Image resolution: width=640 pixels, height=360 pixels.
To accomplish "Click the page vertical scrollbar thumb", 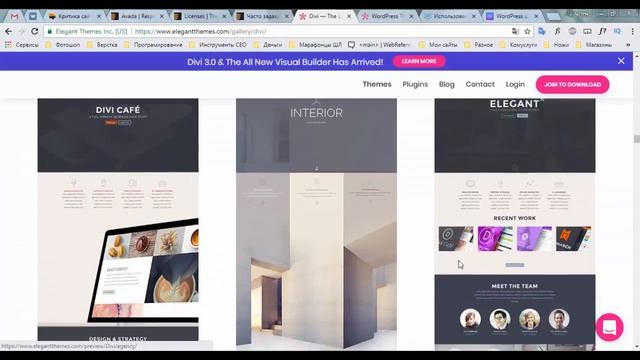I will 636,139.
